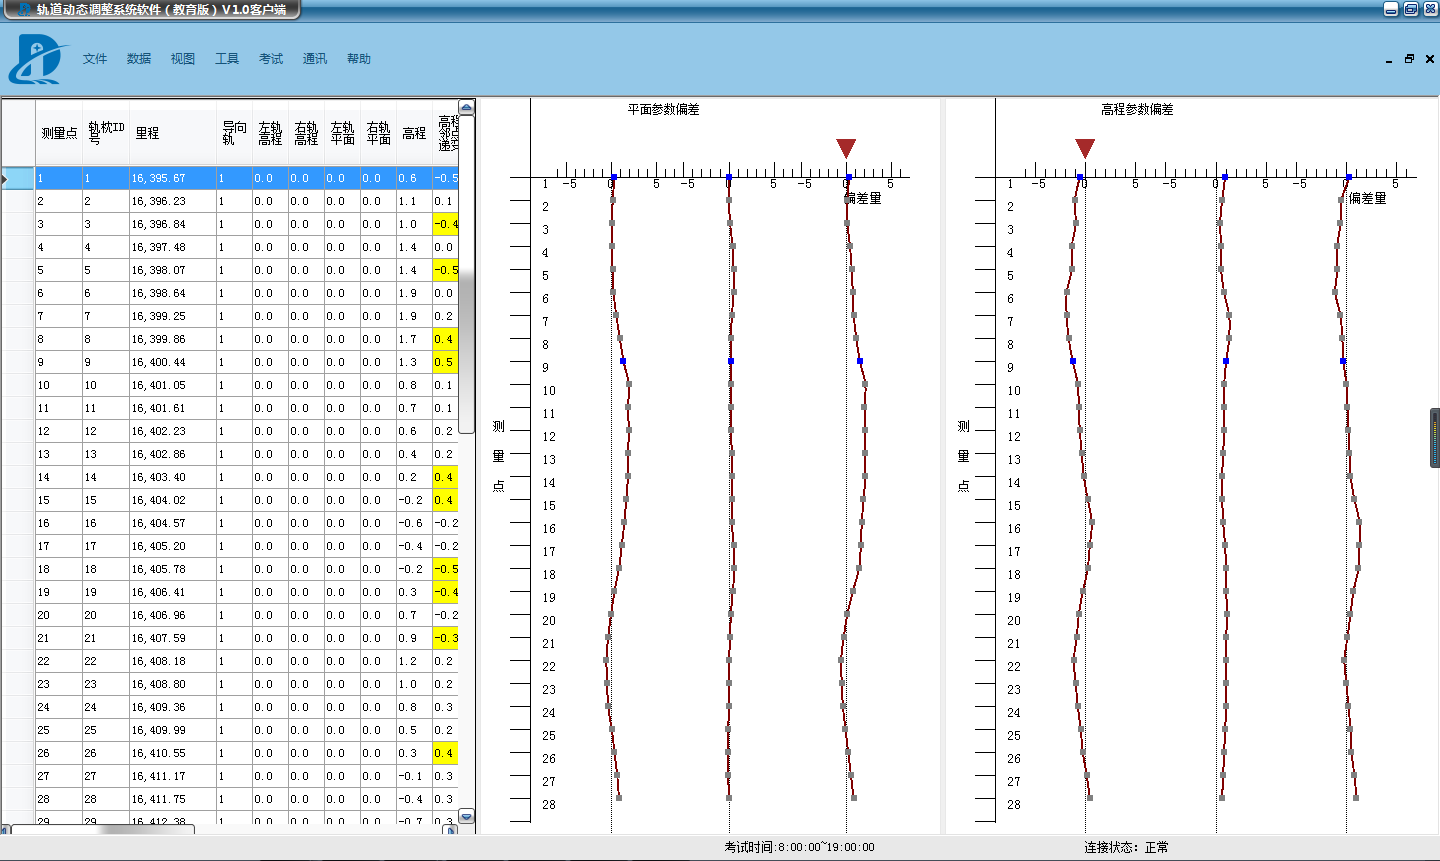Click the red triangle marker on 平面参数偏差 chart
1440x861 pixels.
846,149
